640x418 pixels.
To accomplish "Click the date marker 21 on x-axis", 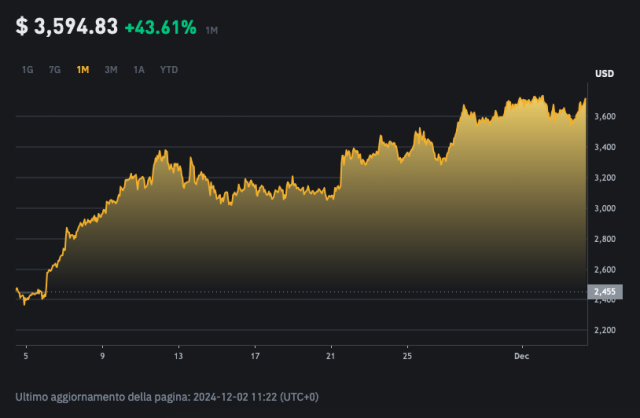I will pos(331,355).
